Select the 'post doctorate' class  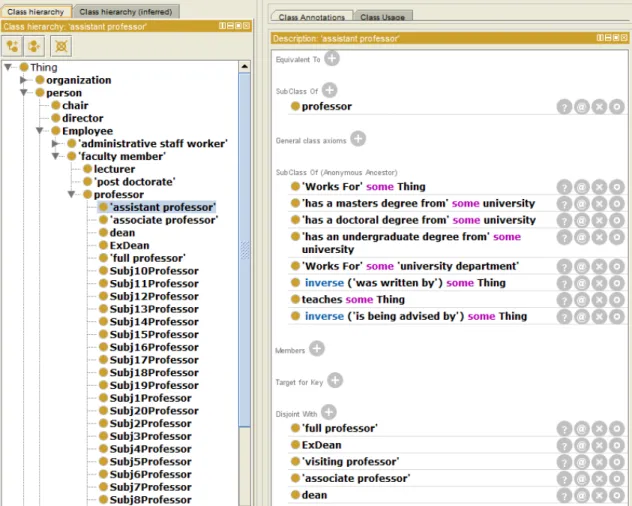click(x=129, y=182)
